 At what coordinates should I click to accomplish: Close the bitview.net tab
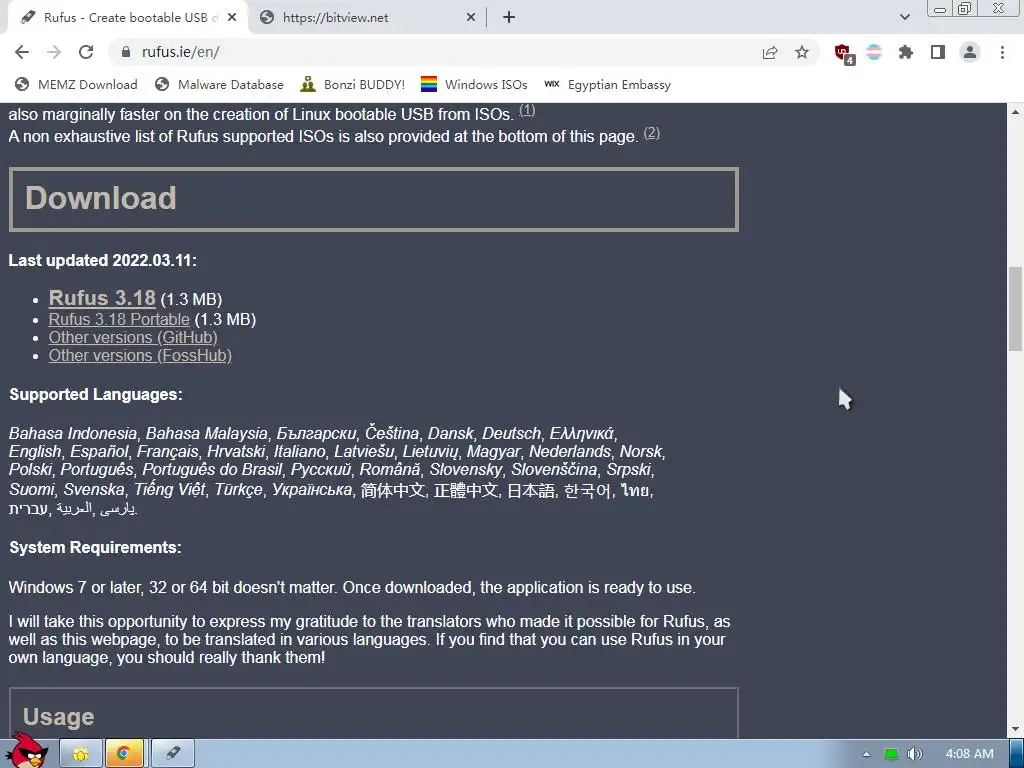tap(471, 18)
